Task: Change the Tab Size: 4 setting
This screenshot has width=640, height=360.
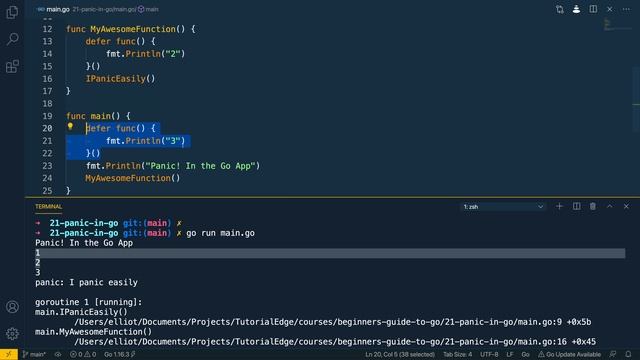Action: point(458,354)
